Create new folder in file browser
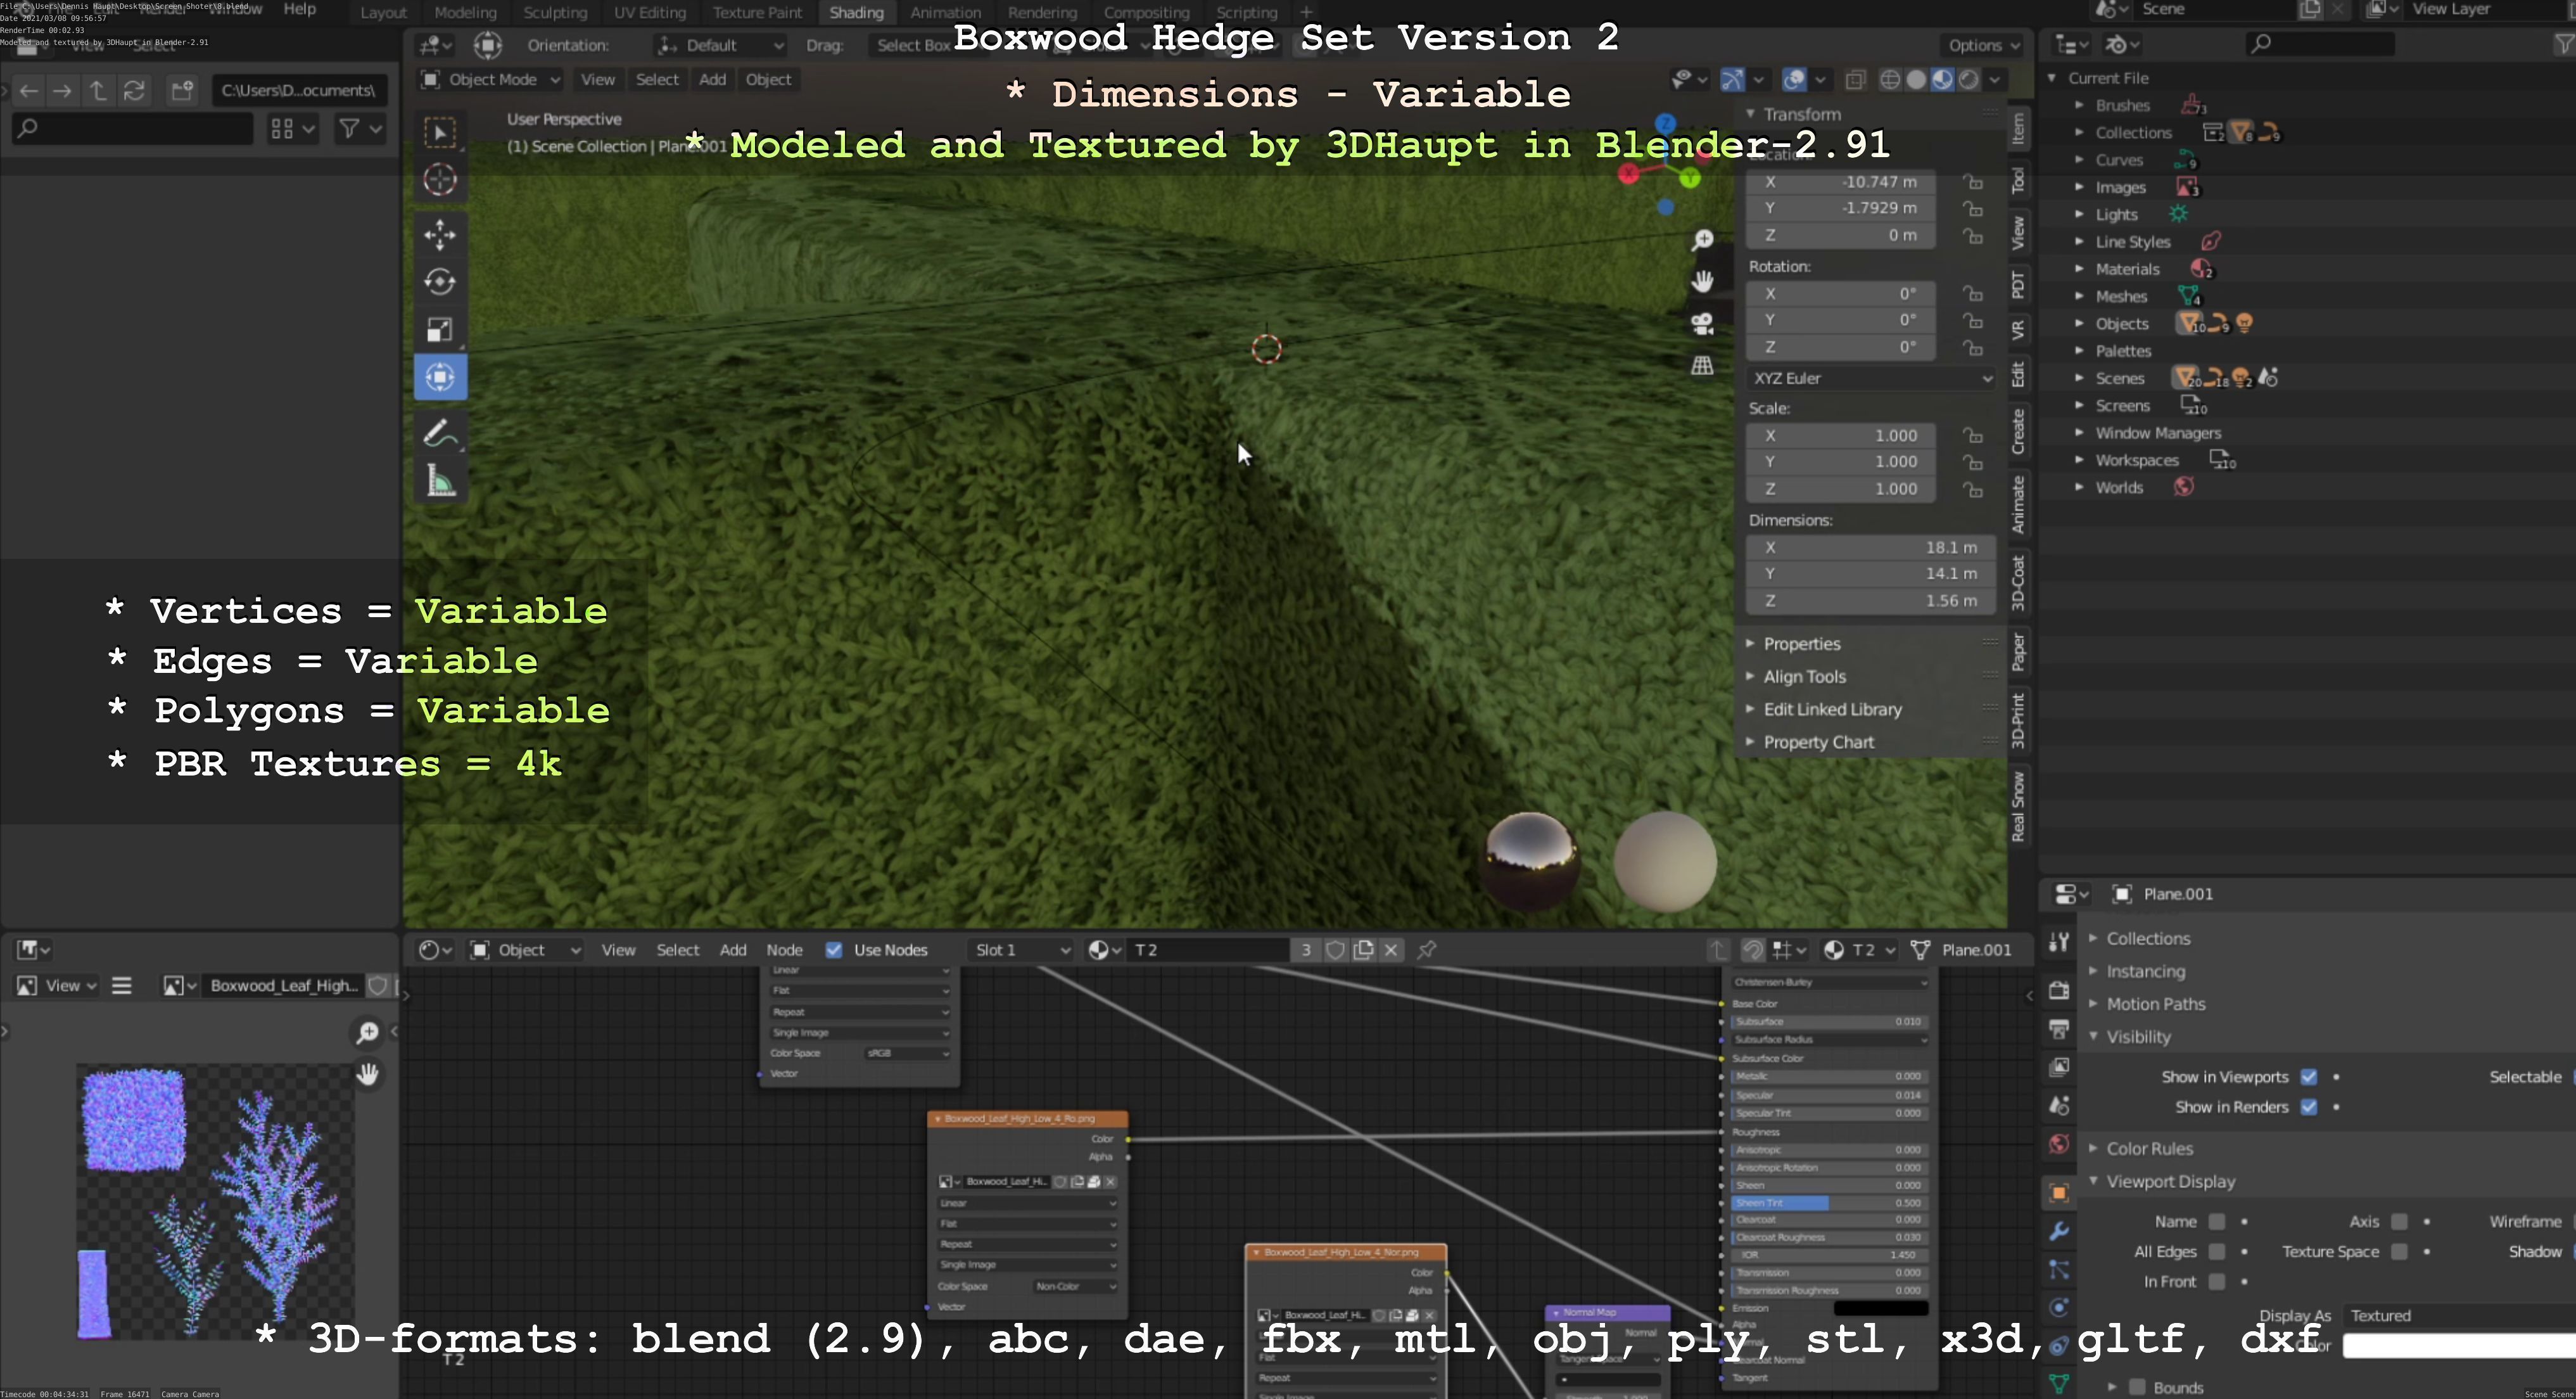 pyautogui.click(x=182, y=91)
